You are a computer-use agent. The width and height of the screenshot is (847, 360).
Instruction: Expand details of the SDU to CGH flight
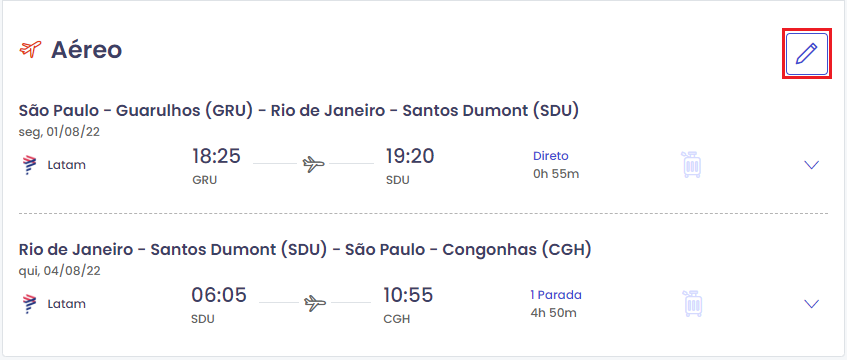coord(812,304)
